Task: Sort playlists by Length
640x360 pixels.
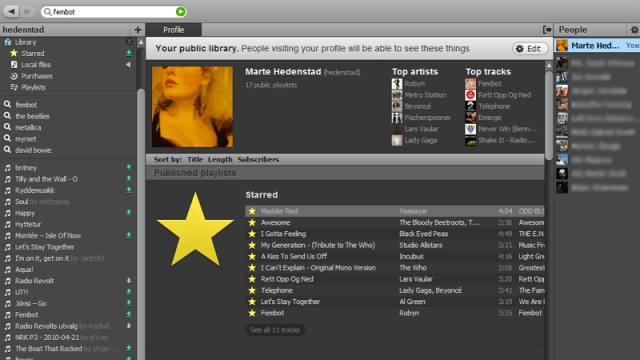Action: coord(220,160)
